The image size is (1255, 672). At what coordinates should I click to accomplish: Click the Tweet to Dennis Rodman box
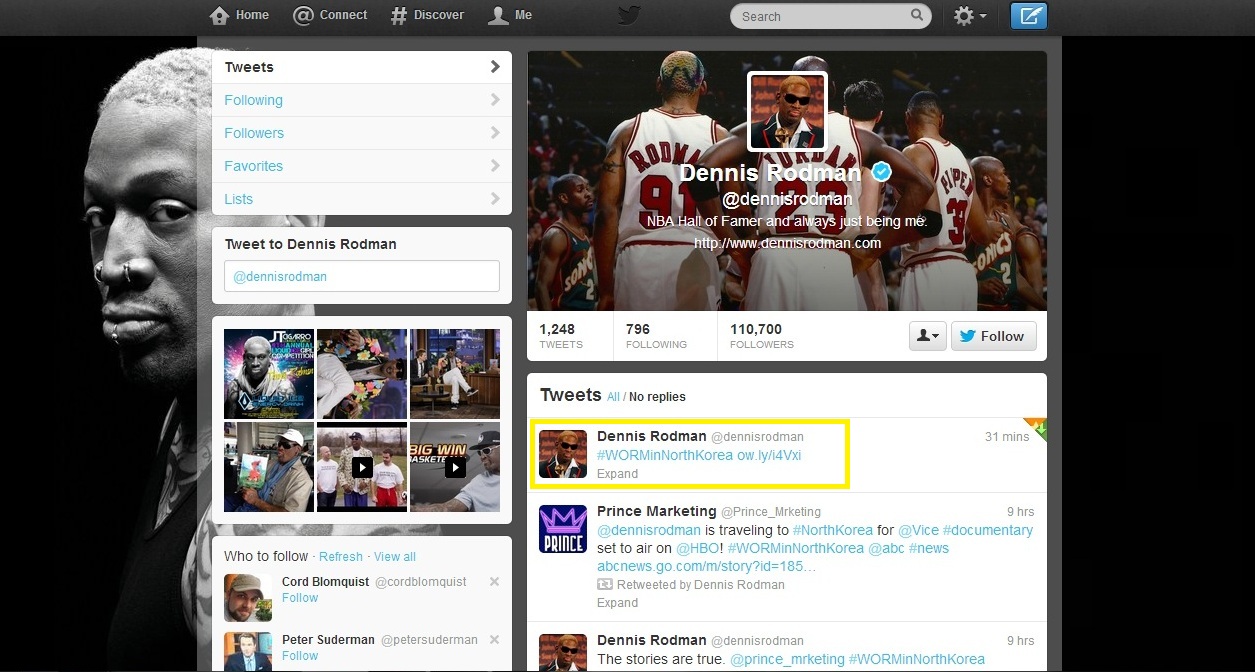click(362, 276)
